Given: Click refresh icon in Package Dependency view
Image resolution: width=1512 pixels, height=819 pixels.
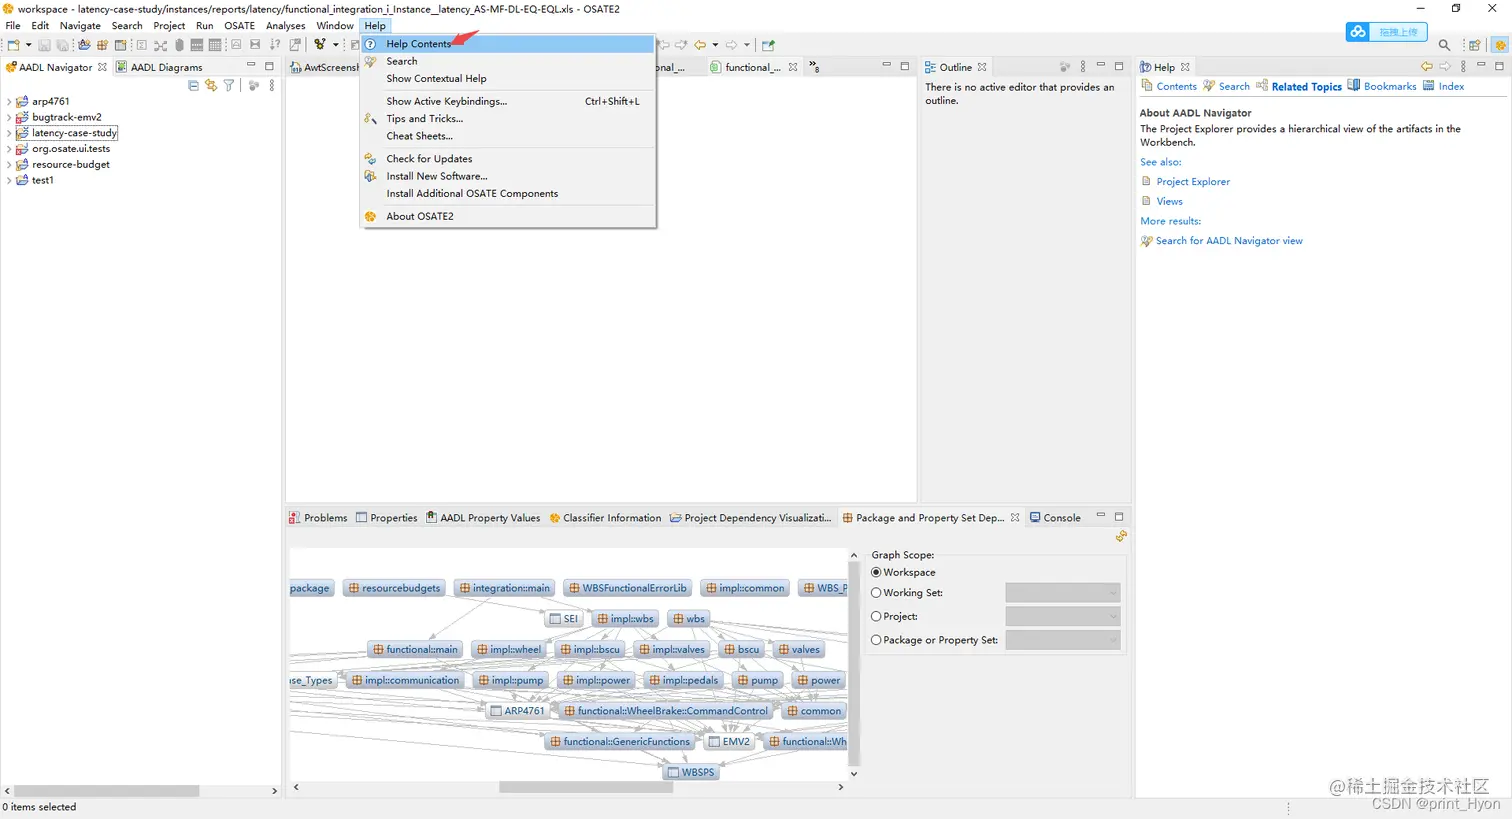Looking at the screenshot, I should click(1121, 537).
